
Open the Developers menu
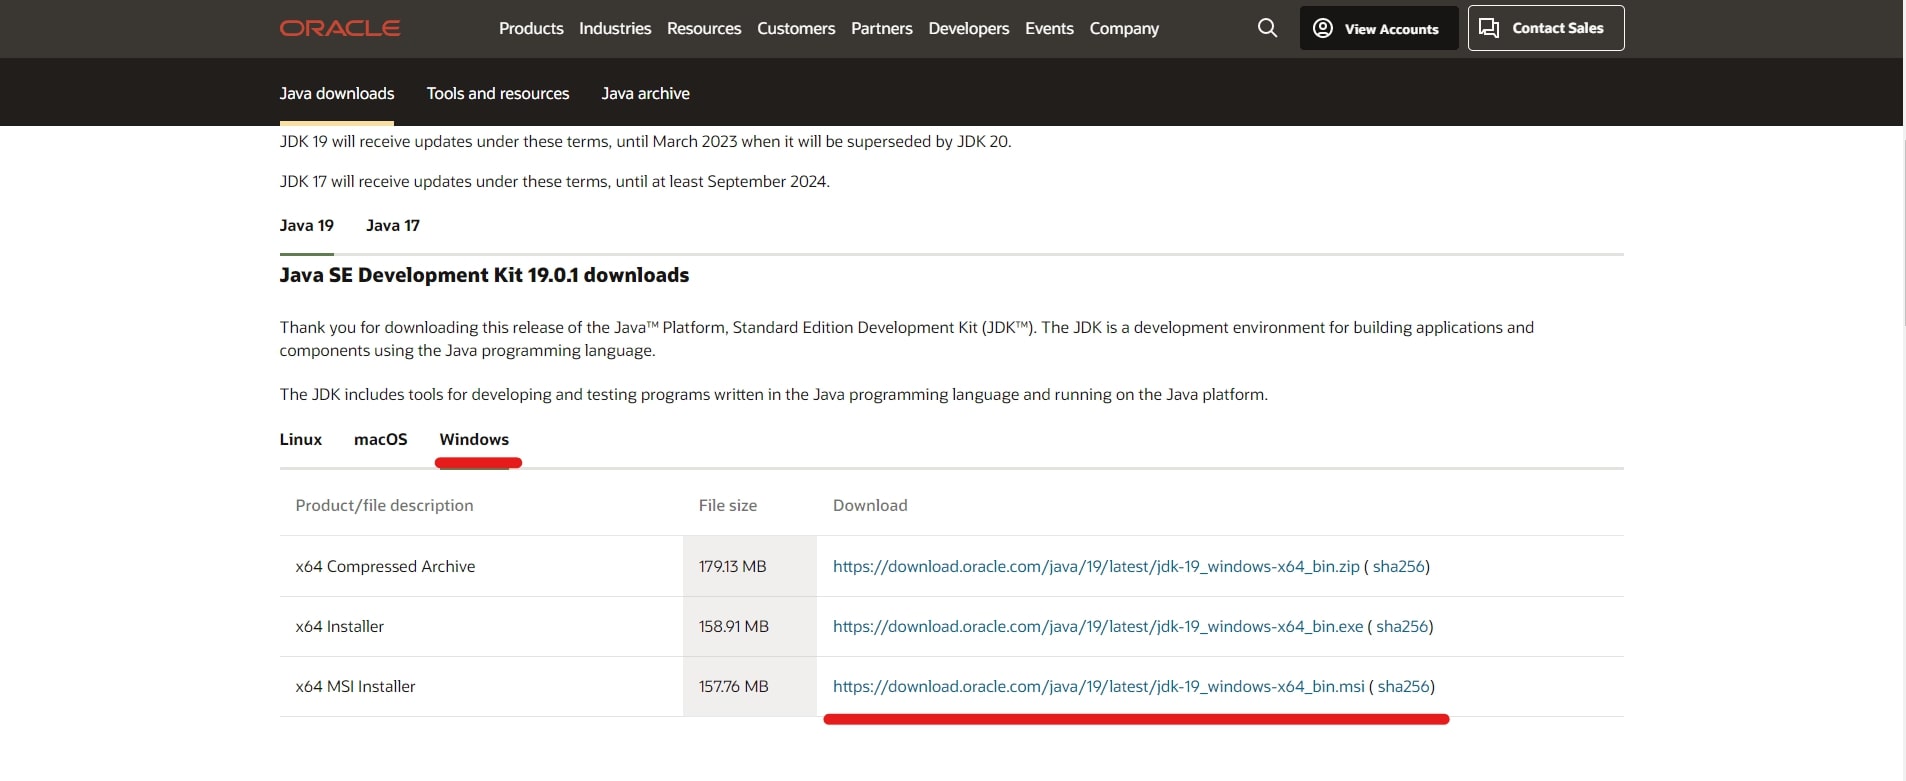969,28
